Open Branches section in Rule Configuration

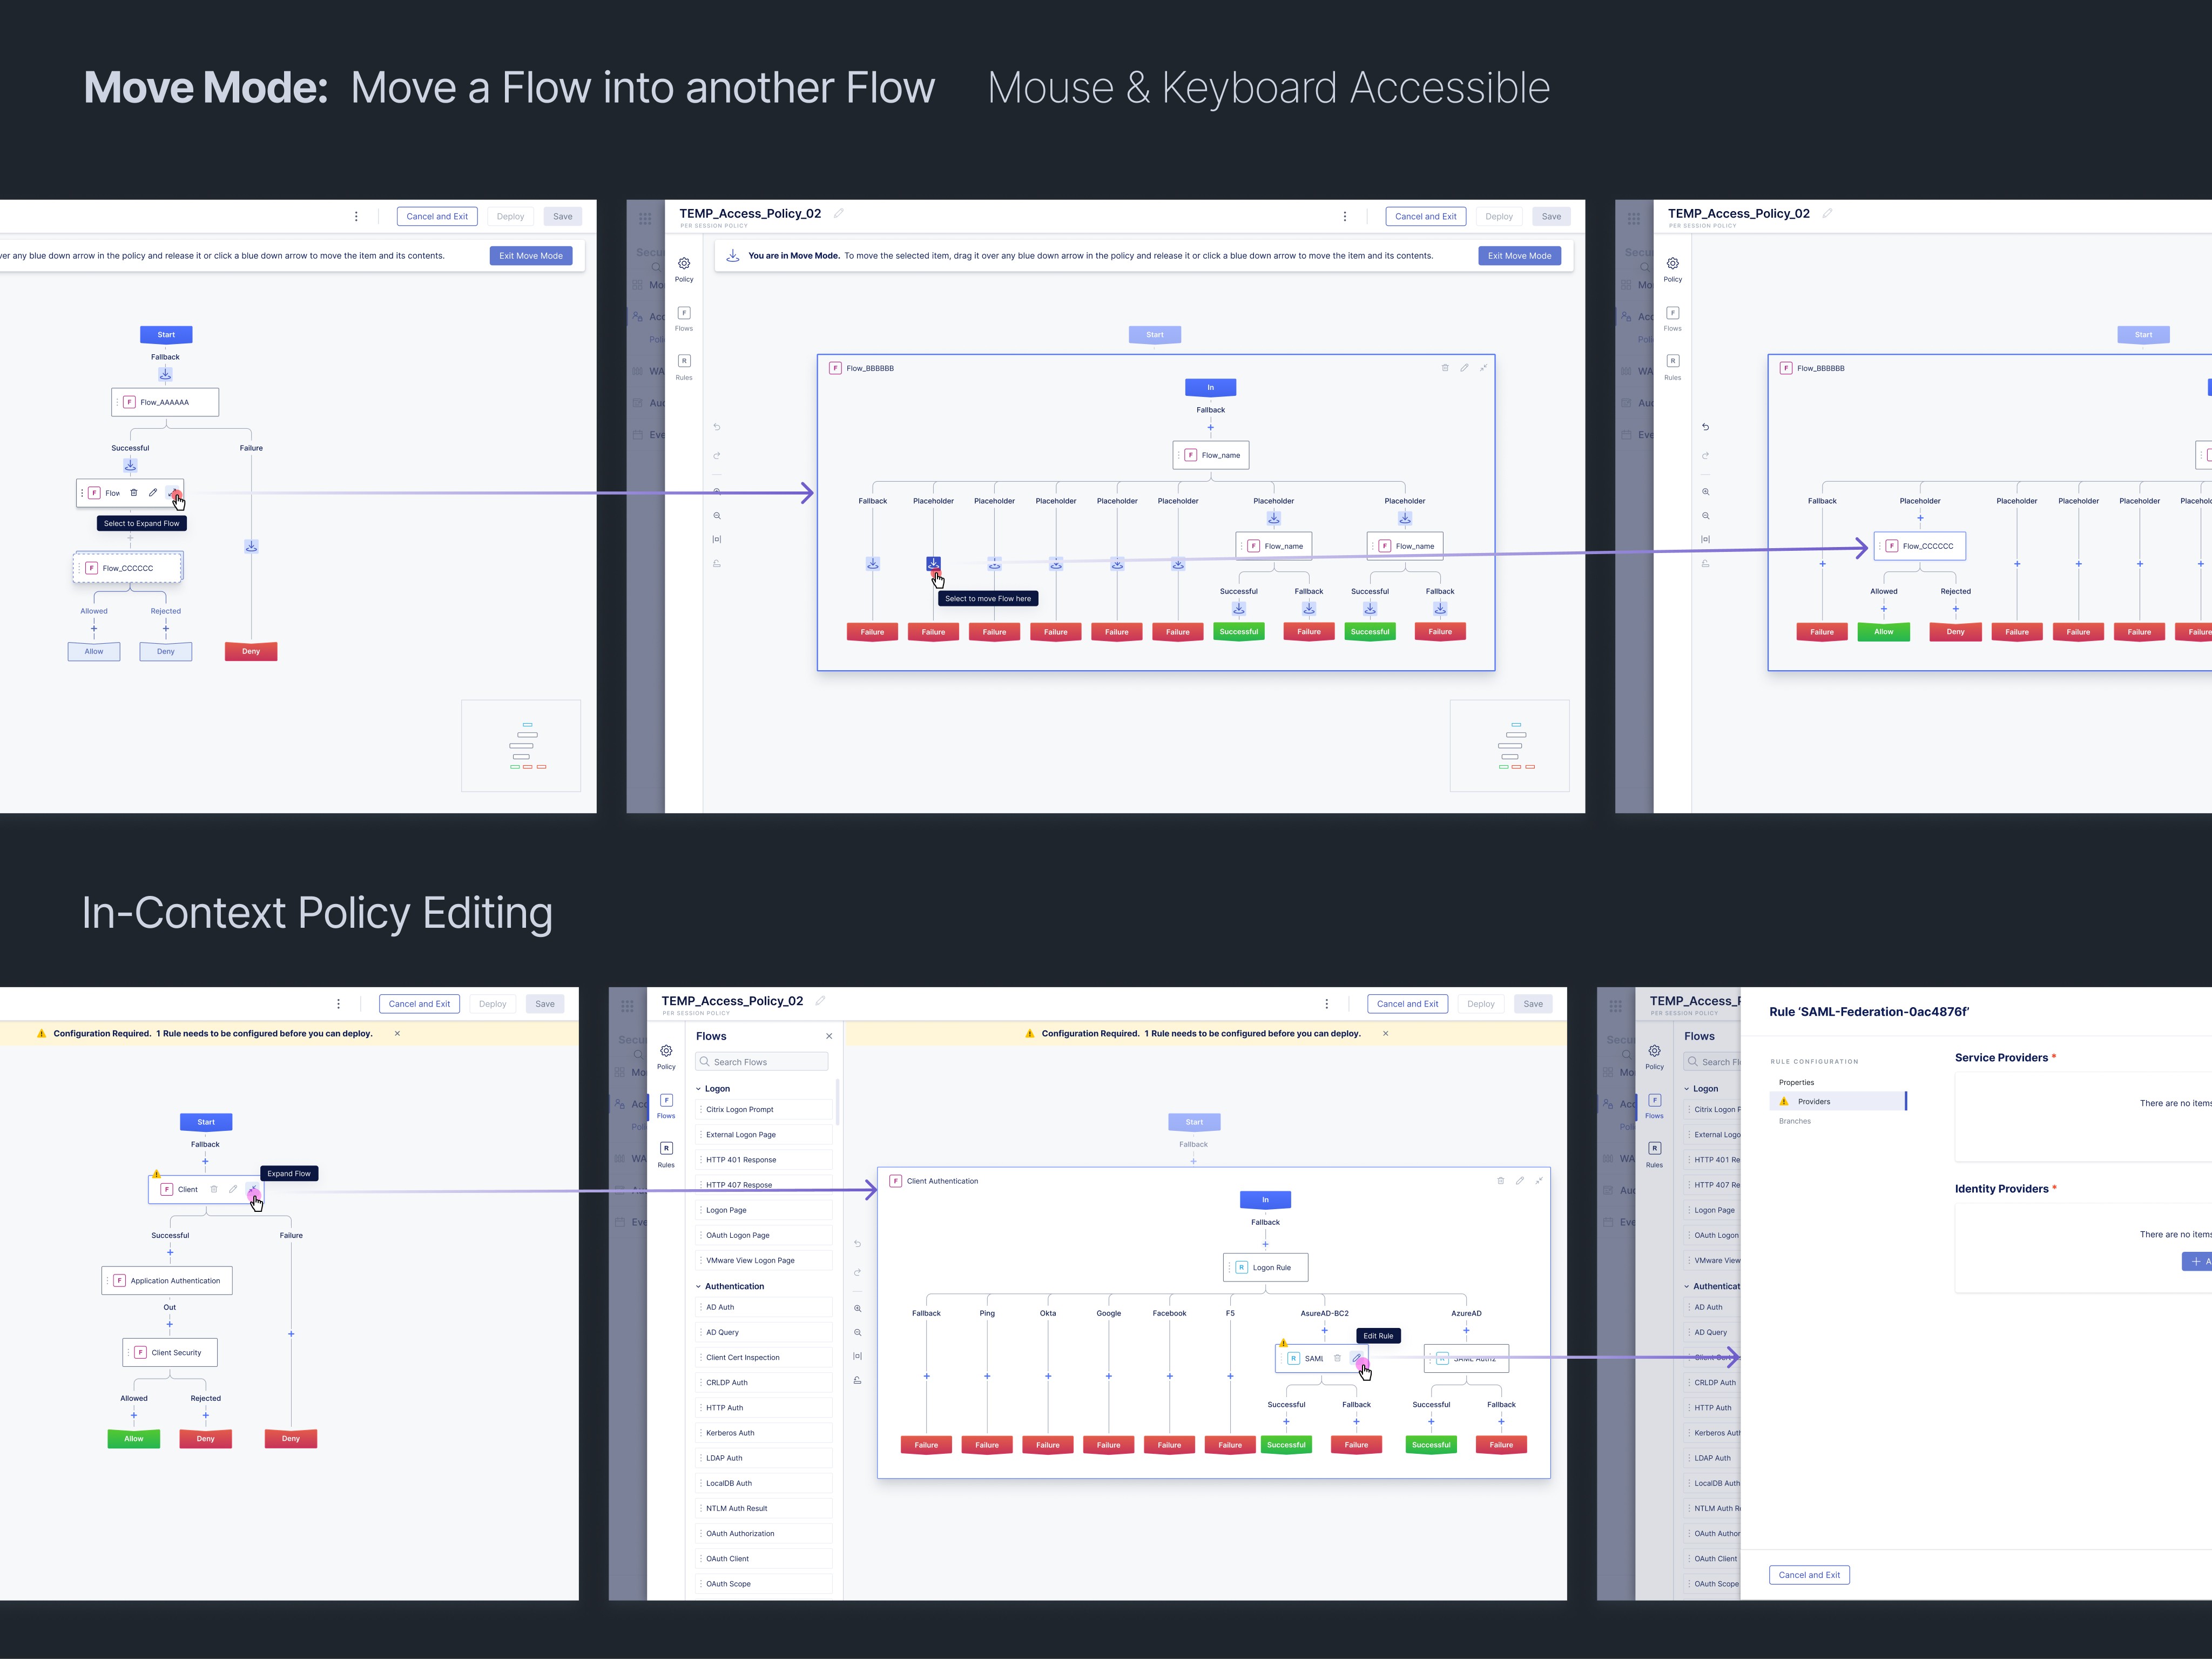[x=1795, y=1121]
